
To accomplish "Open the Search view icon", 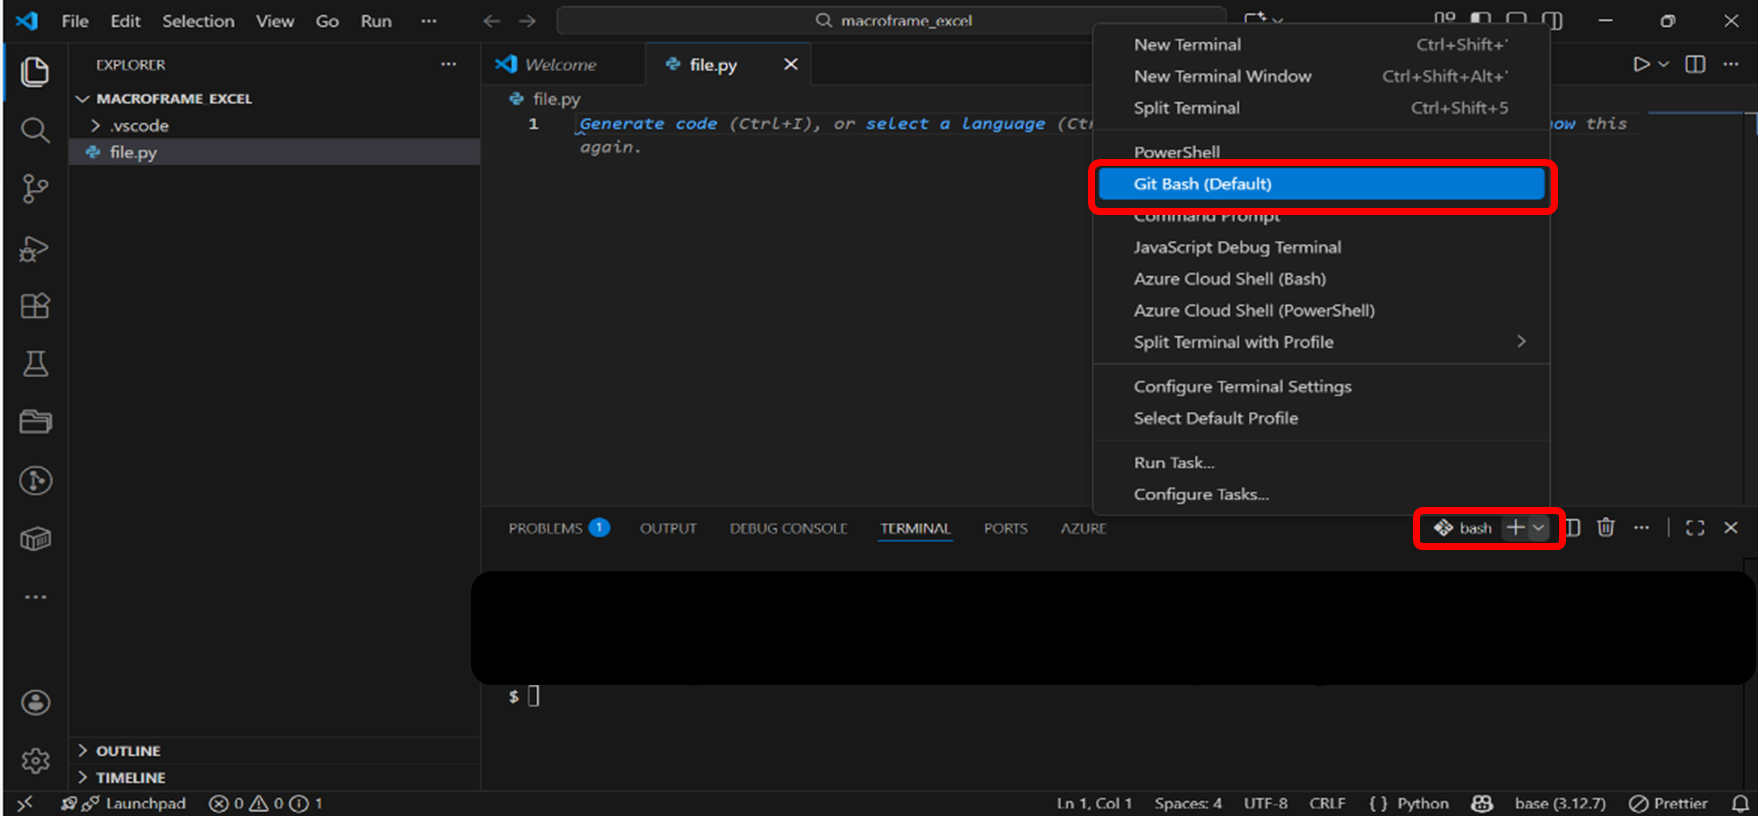I will pyautogui.click(x=35, y=130).
